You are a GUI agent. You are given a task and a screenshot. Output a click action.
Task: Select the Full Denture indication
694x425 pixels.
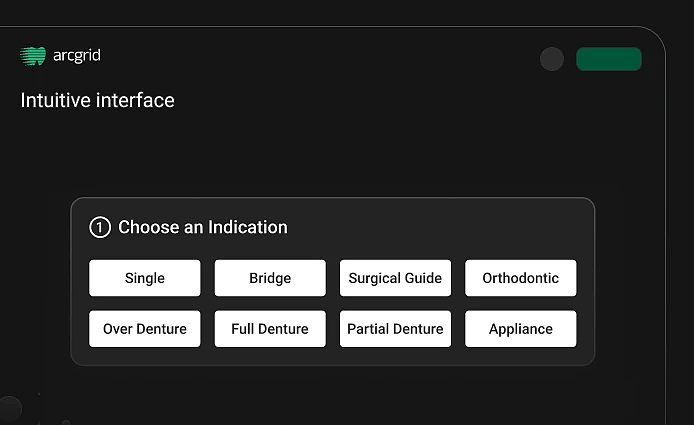(270, 329)
